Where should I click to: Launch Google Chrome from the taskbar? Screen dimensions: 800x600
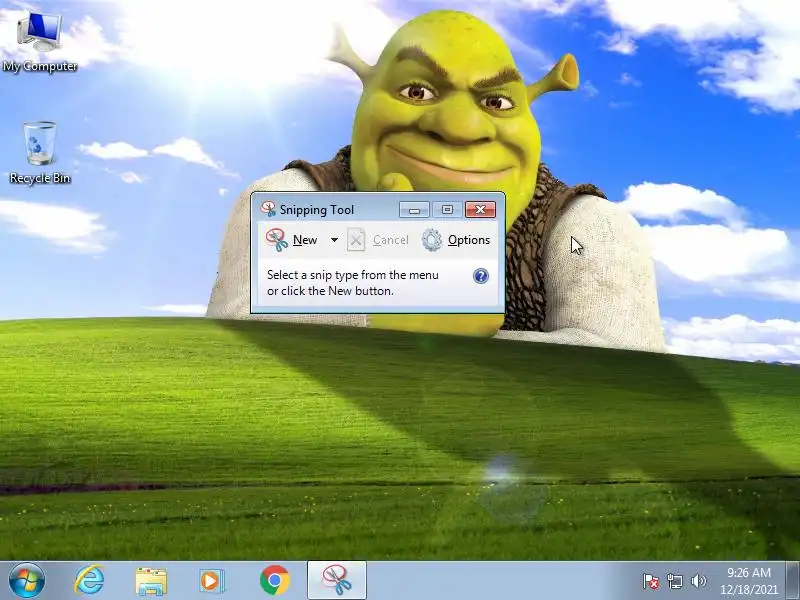tap(274, 581)
